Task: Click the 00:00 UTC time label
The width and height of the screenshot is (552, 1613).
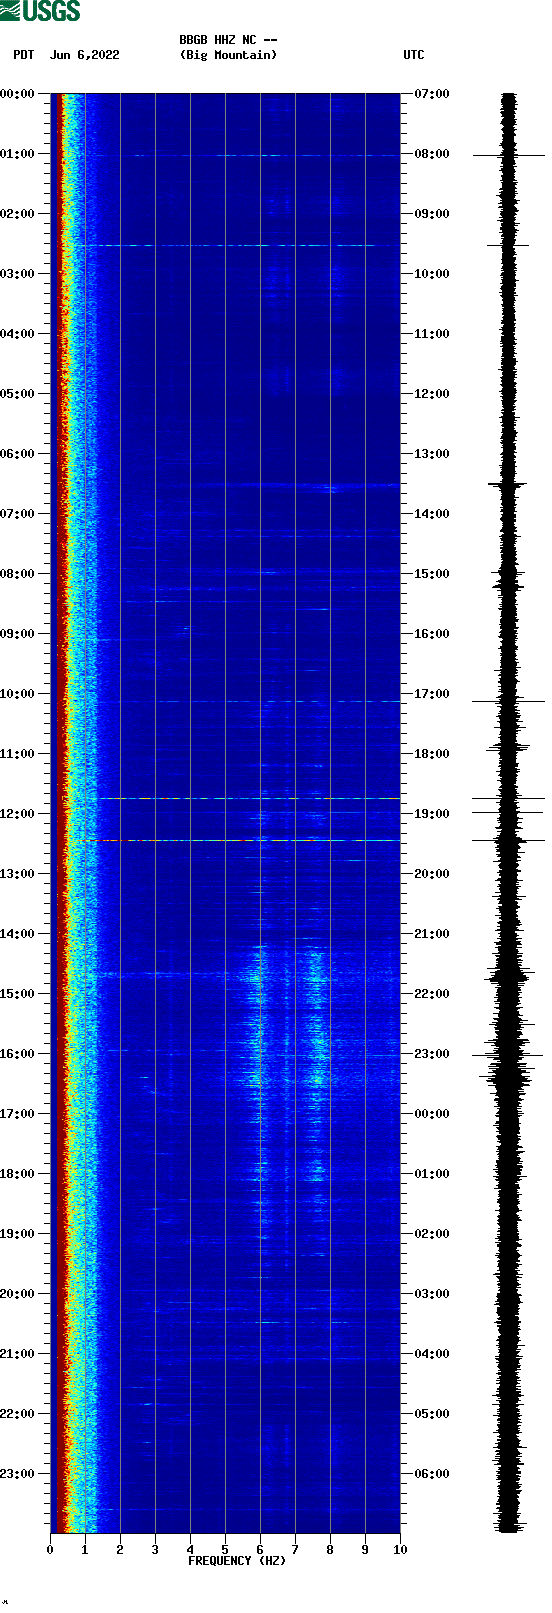Action: point(432,1114)
